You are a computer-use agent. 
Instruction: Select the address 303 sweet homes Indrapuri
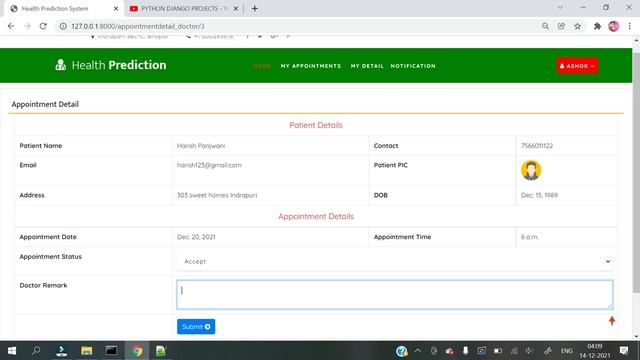[217, 195]
